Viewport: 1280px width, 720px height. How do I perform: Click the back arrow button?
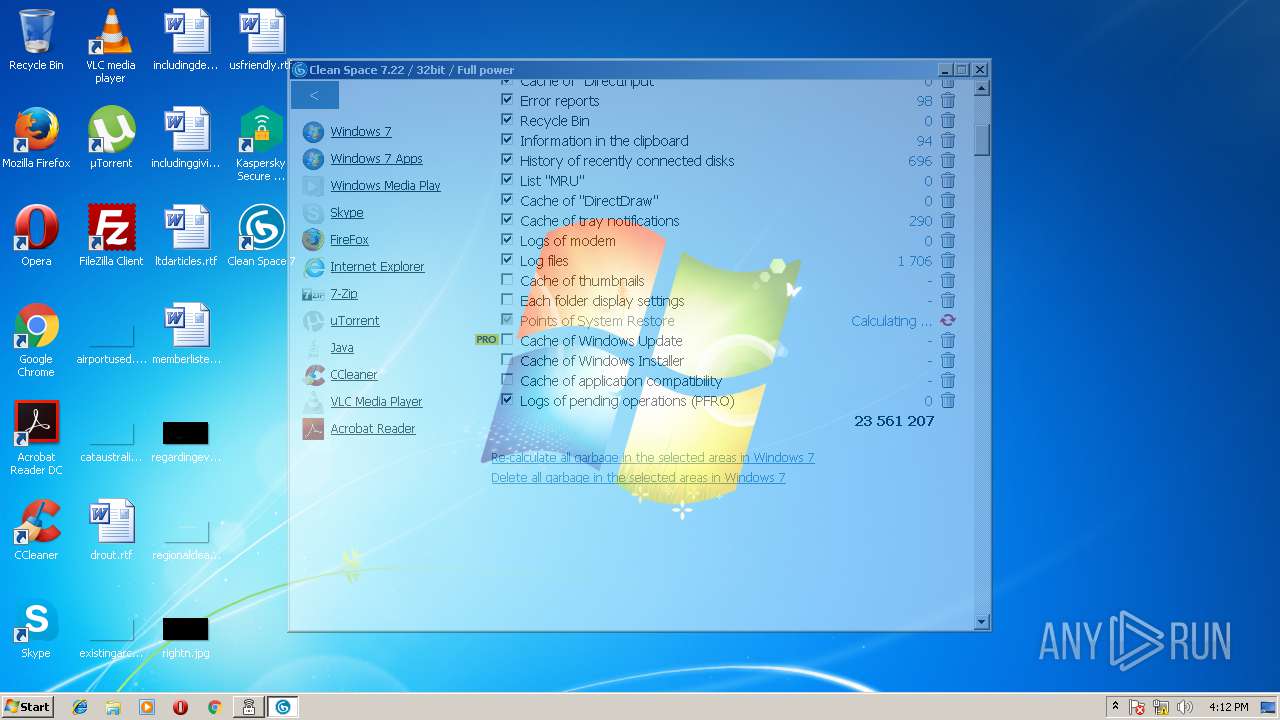pos(314,95)
